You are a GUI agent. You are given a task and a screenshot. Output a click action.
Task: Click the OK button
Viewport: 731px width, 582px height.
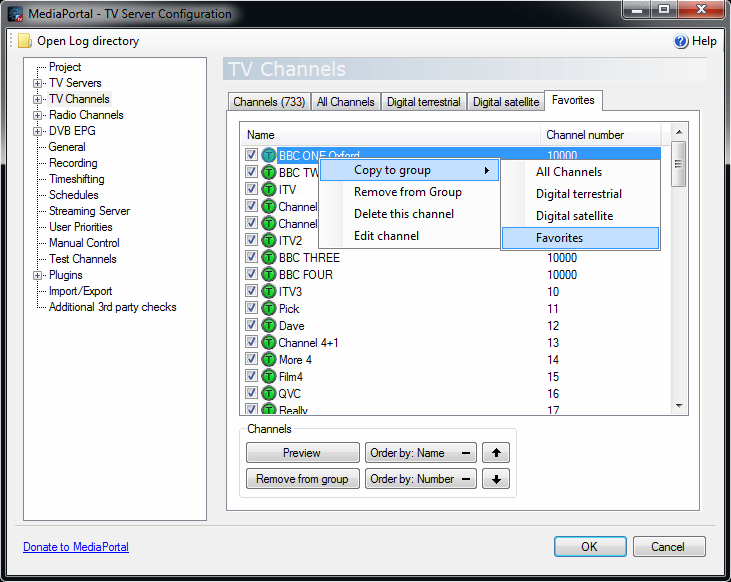pyautogui.click(x=590, y=547)
